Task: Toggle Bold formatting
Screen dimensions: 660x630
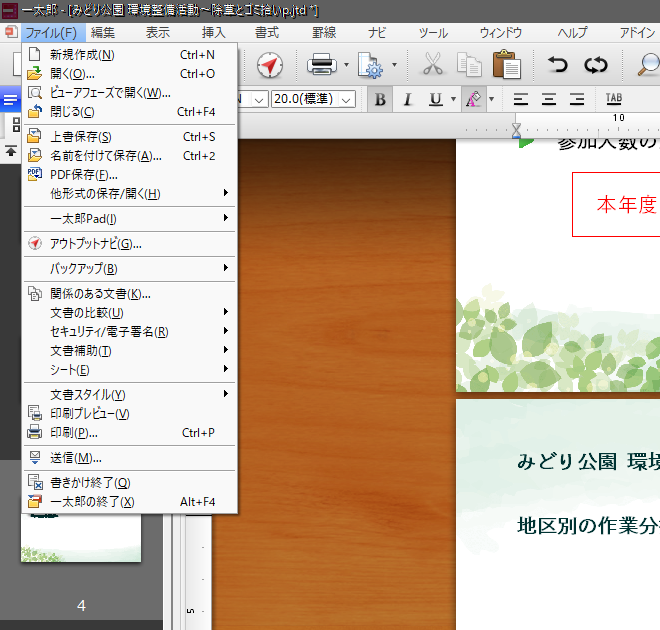Action: 380,99
